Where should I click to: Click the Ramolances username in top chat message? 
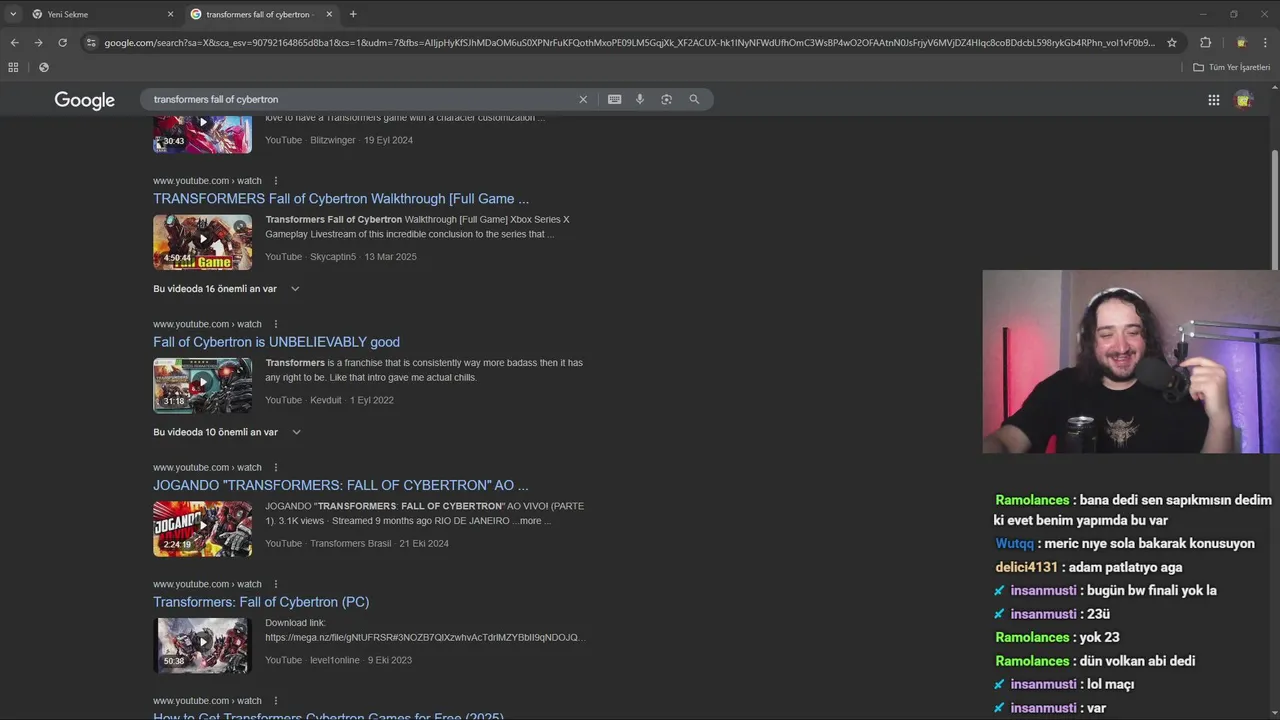pos(1032,500)
